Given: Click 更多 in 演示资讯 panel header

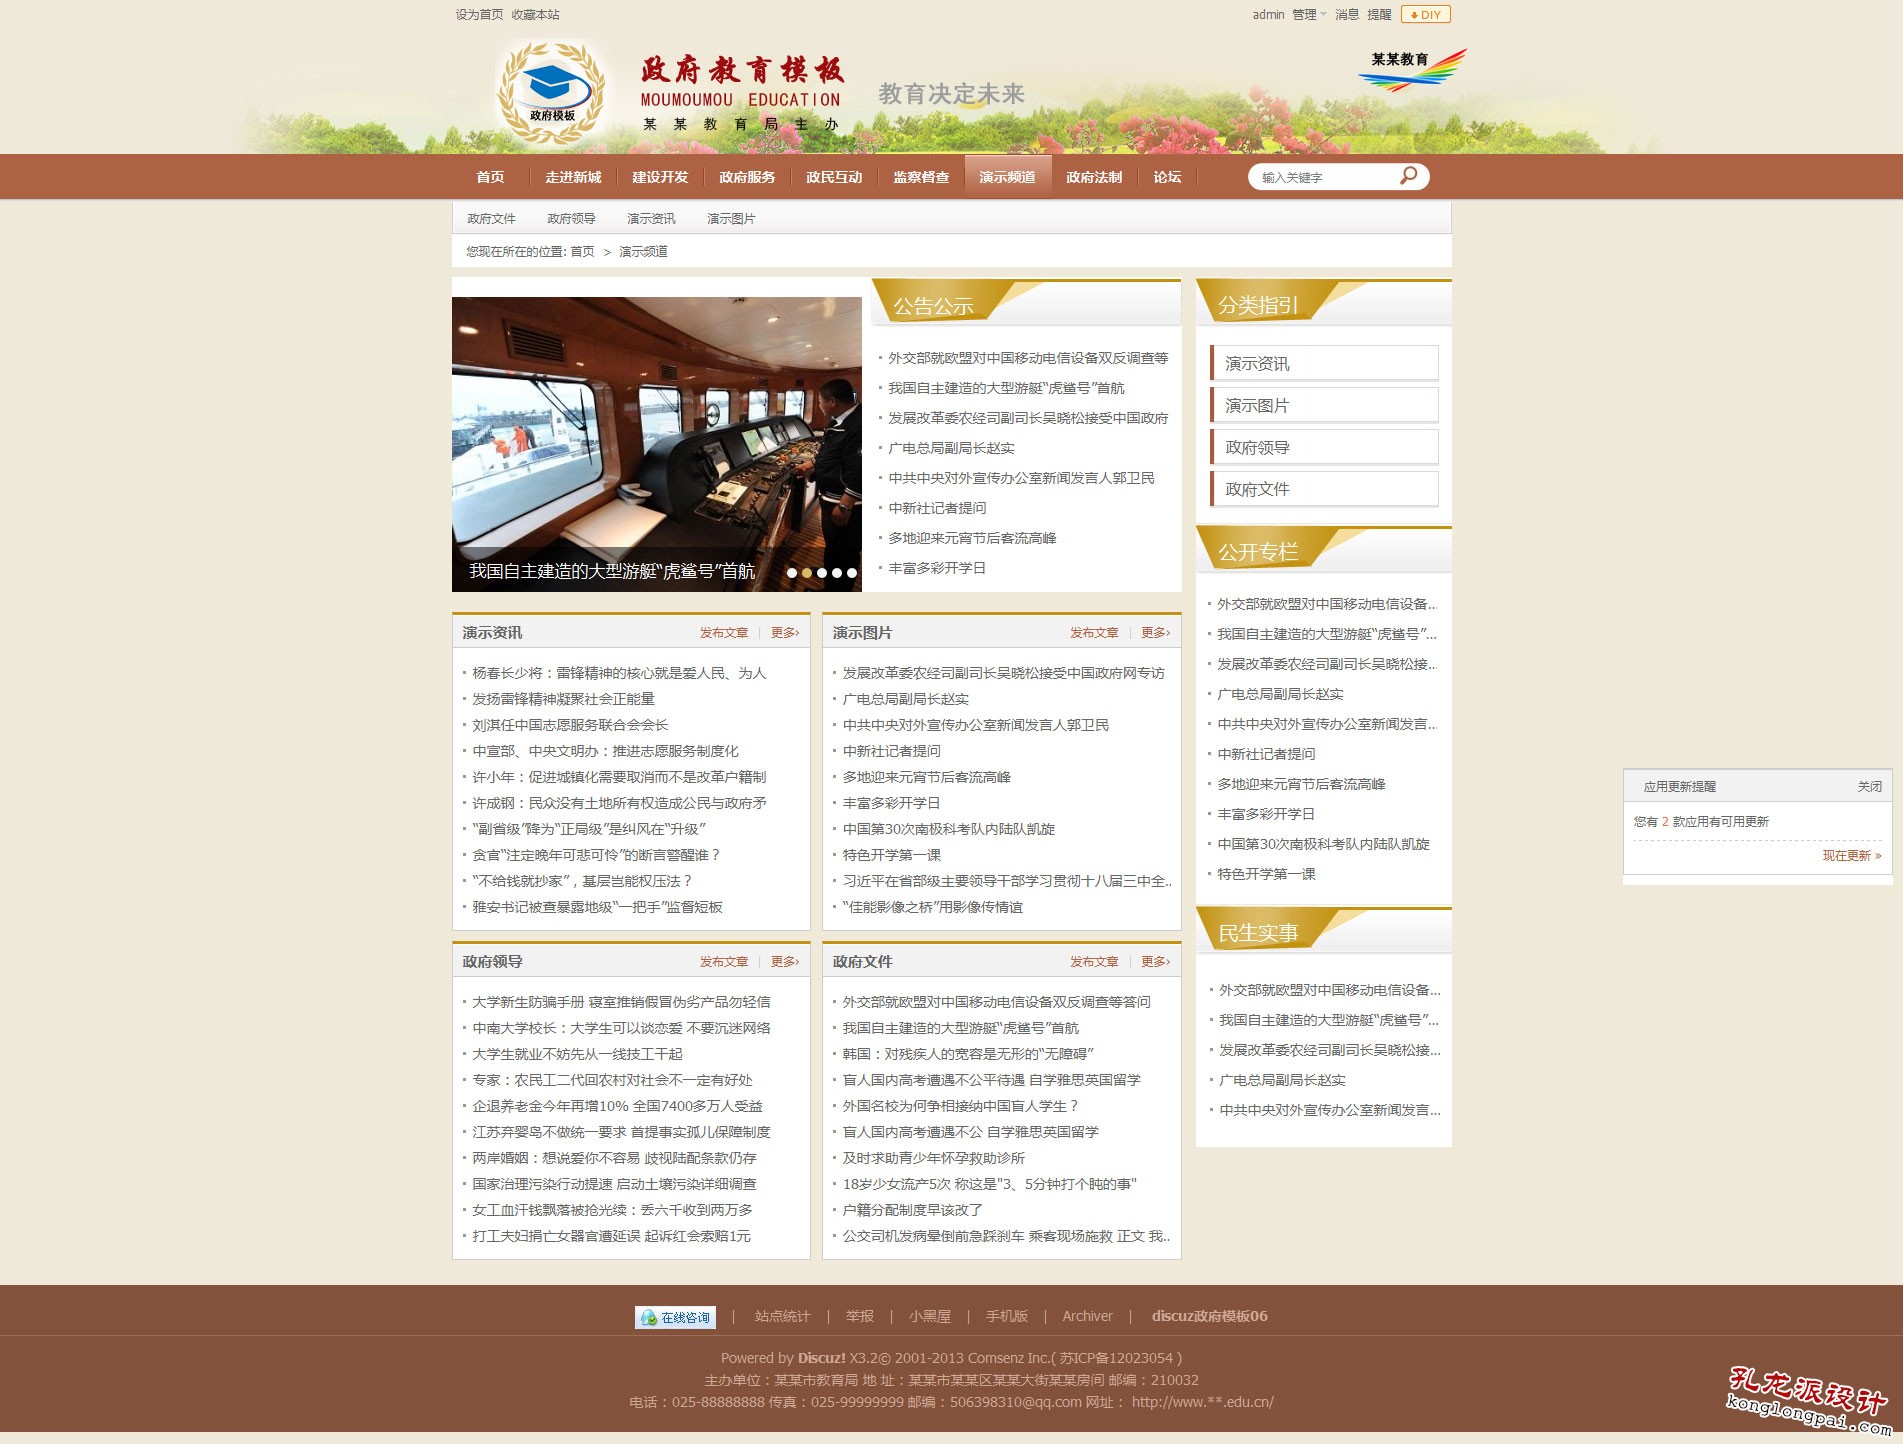Looking at the screenshot, I should click(x=784, y=632).
